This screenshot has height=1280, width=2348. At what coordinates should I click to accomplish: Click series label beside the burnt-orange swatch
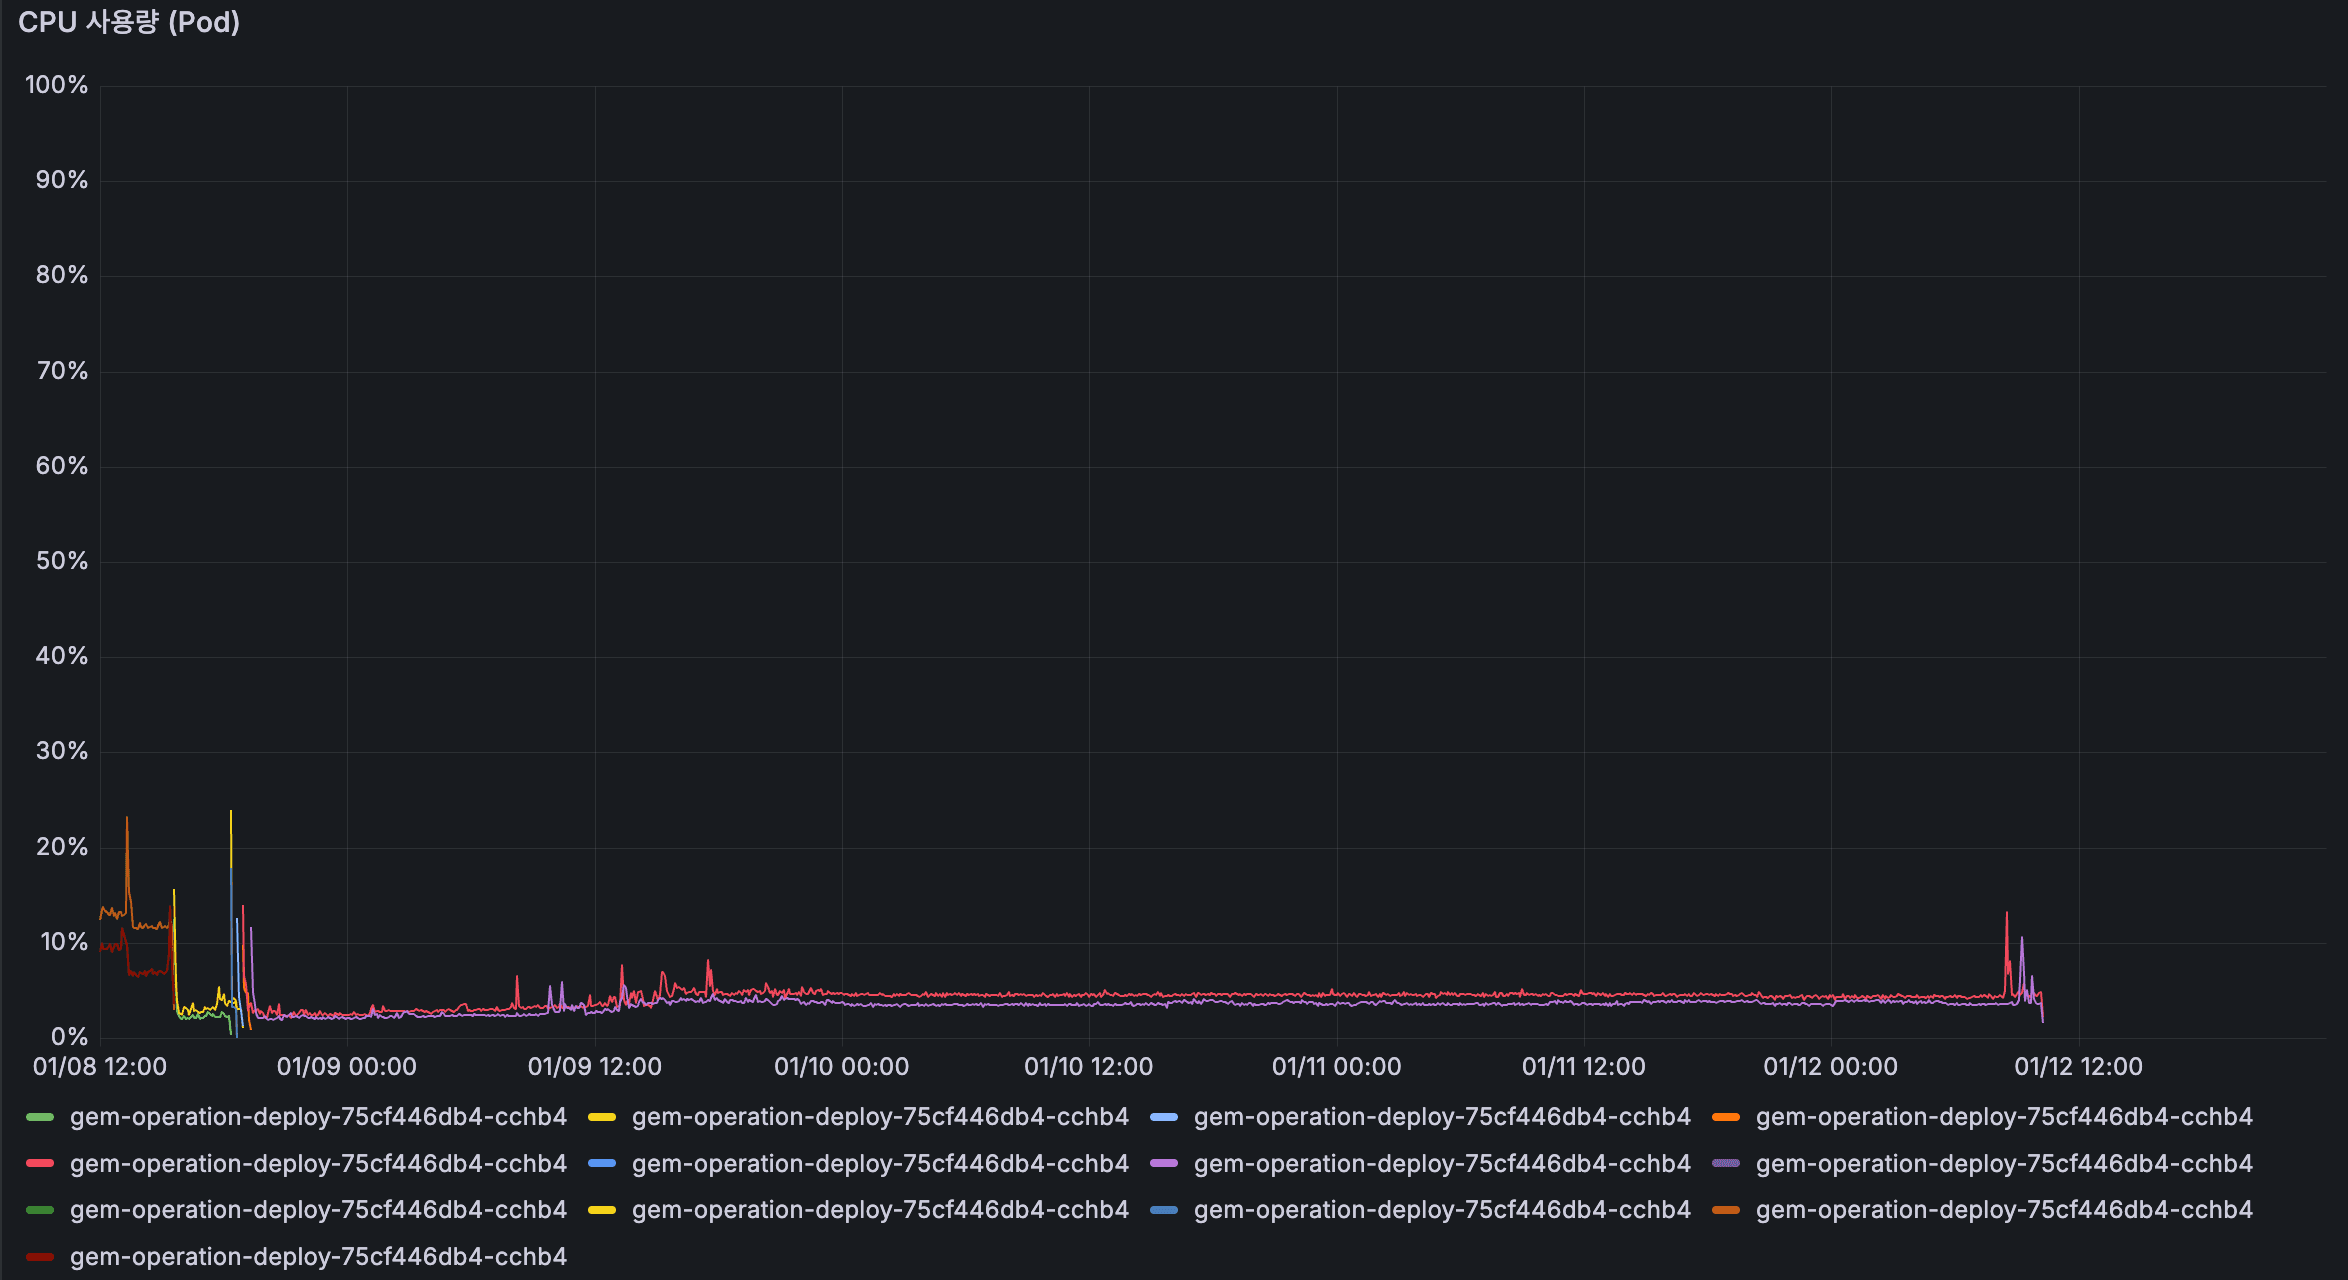tap(2004, 1210)
